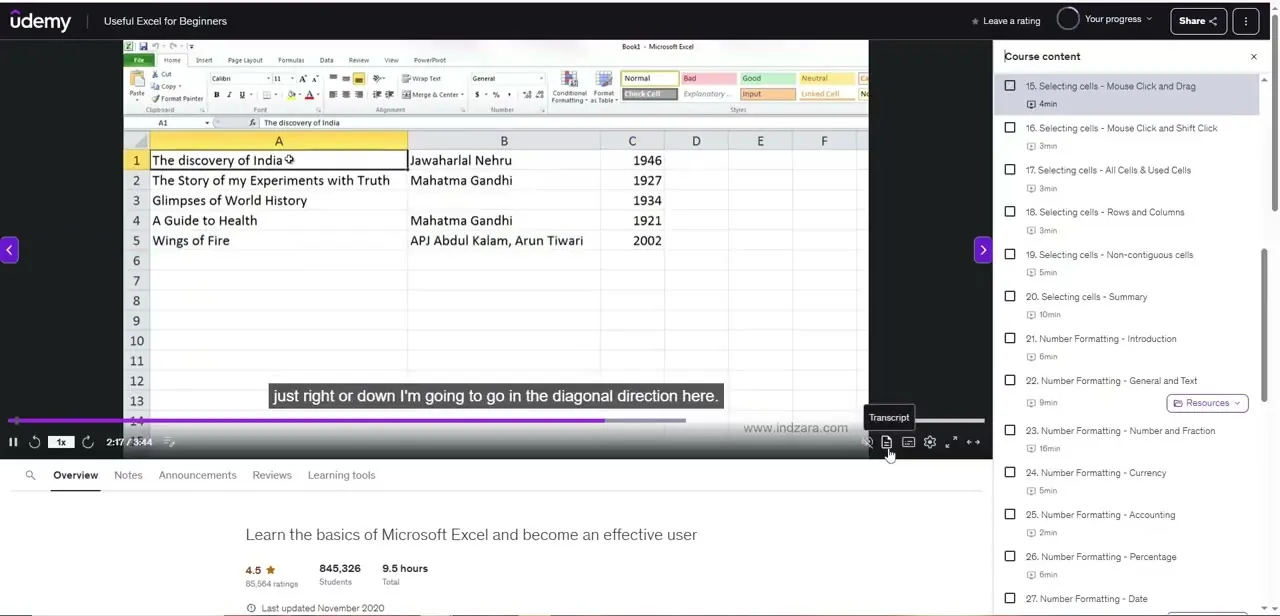
Task: Close the Course content sidebar
Action: pyautogui.click(x=1253, y=57)
